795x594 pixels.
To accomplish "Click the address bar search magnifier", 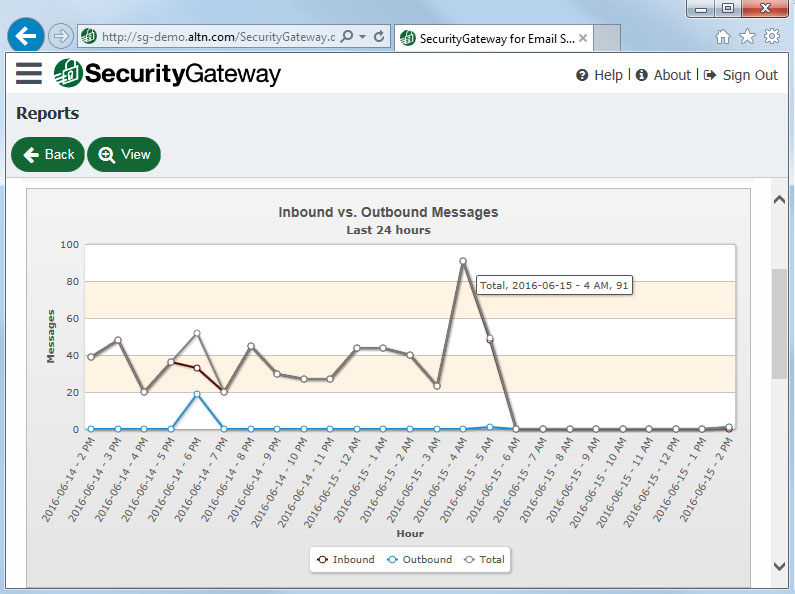I will tap(347, 36).
